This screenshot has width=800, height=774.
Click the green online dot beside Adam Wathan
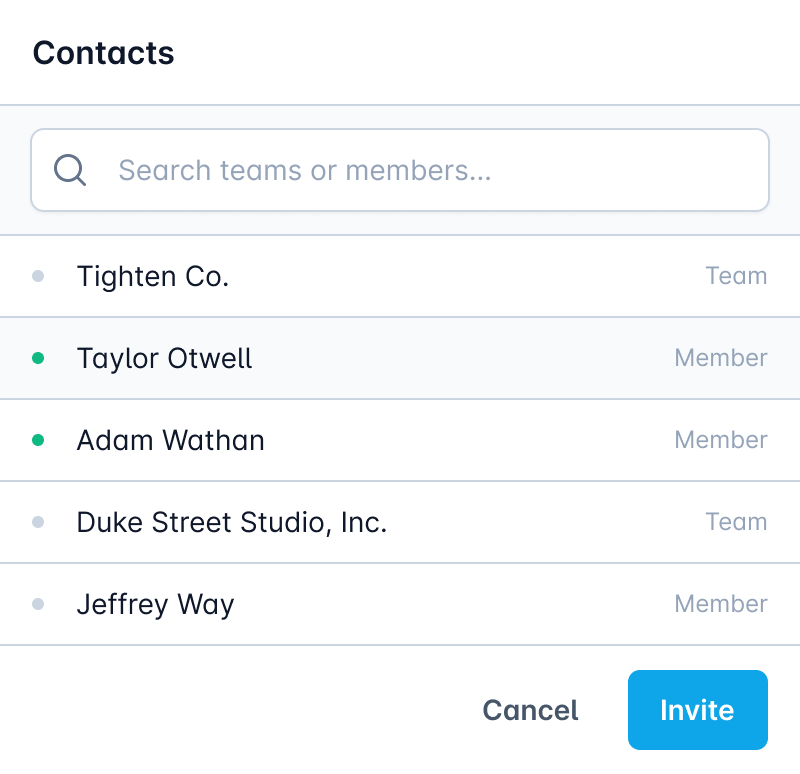coord(38,440)
